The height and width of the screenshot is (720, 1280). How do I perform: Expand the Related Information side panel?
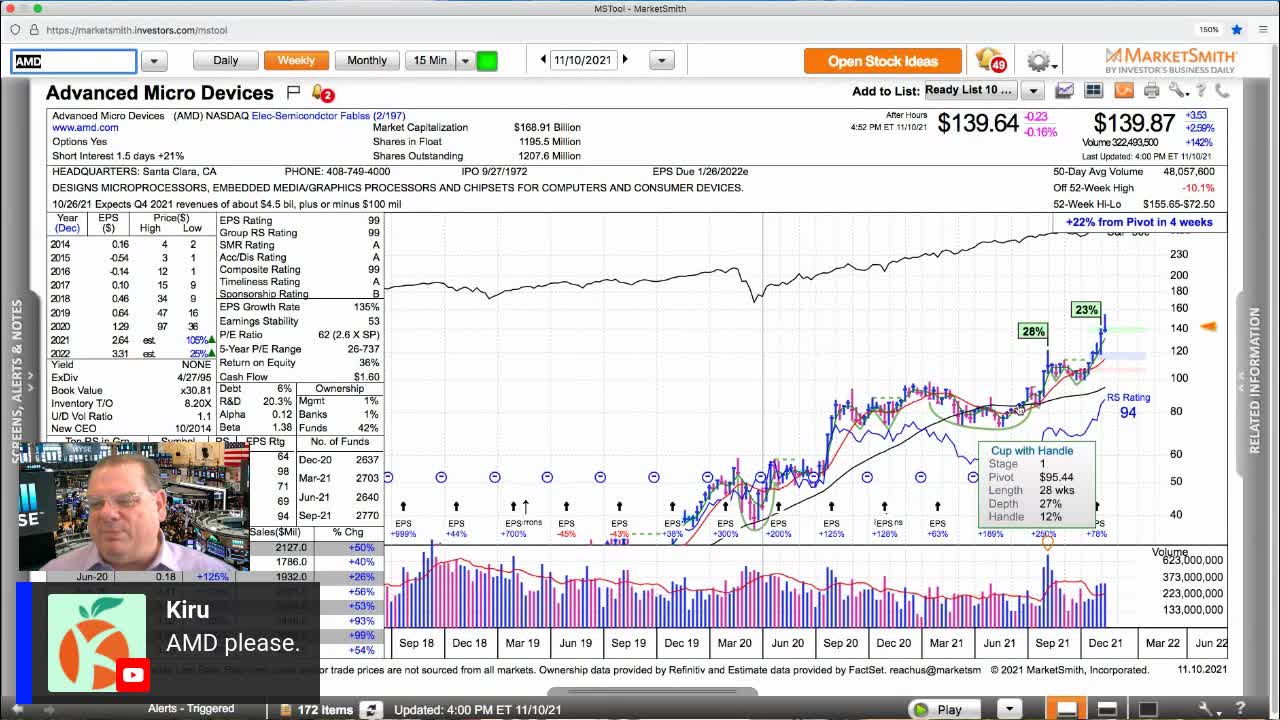pyautogui.click(x=1254, y=380)
